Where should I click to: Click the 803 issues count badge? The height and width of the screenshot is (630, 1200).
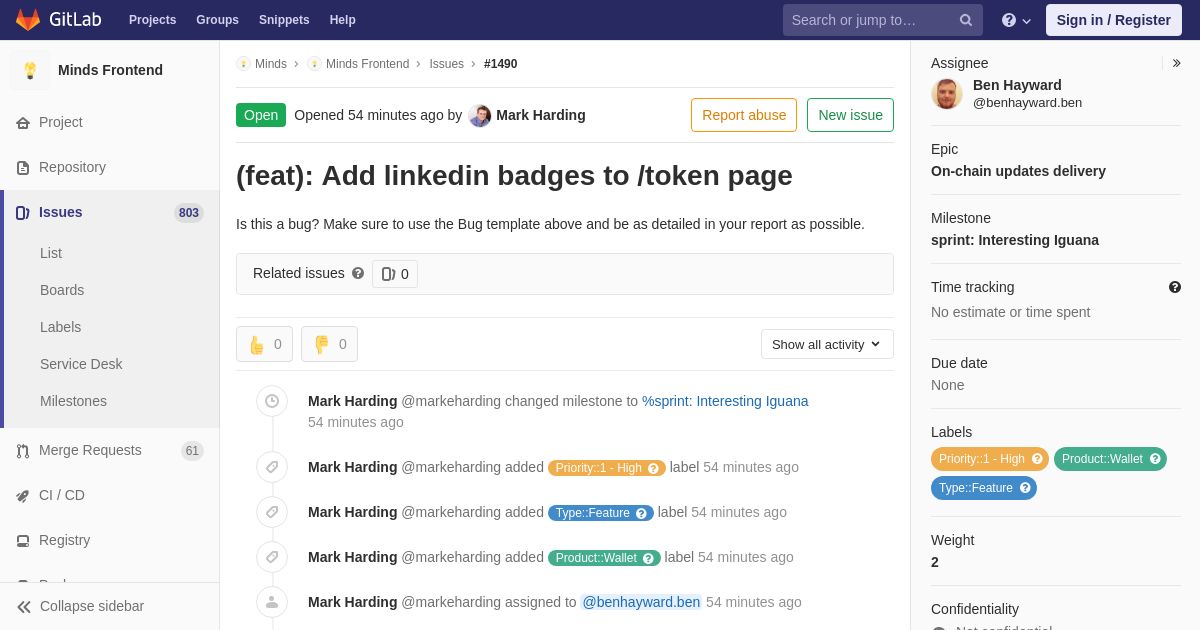(188, 213)
